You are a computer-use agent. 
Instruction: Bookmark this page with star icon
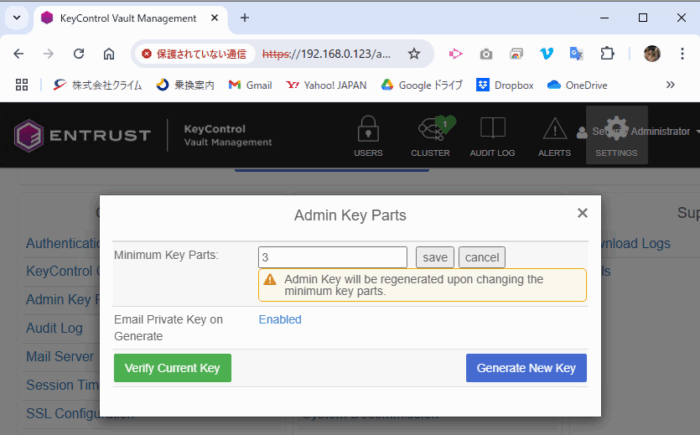[414, 54]
